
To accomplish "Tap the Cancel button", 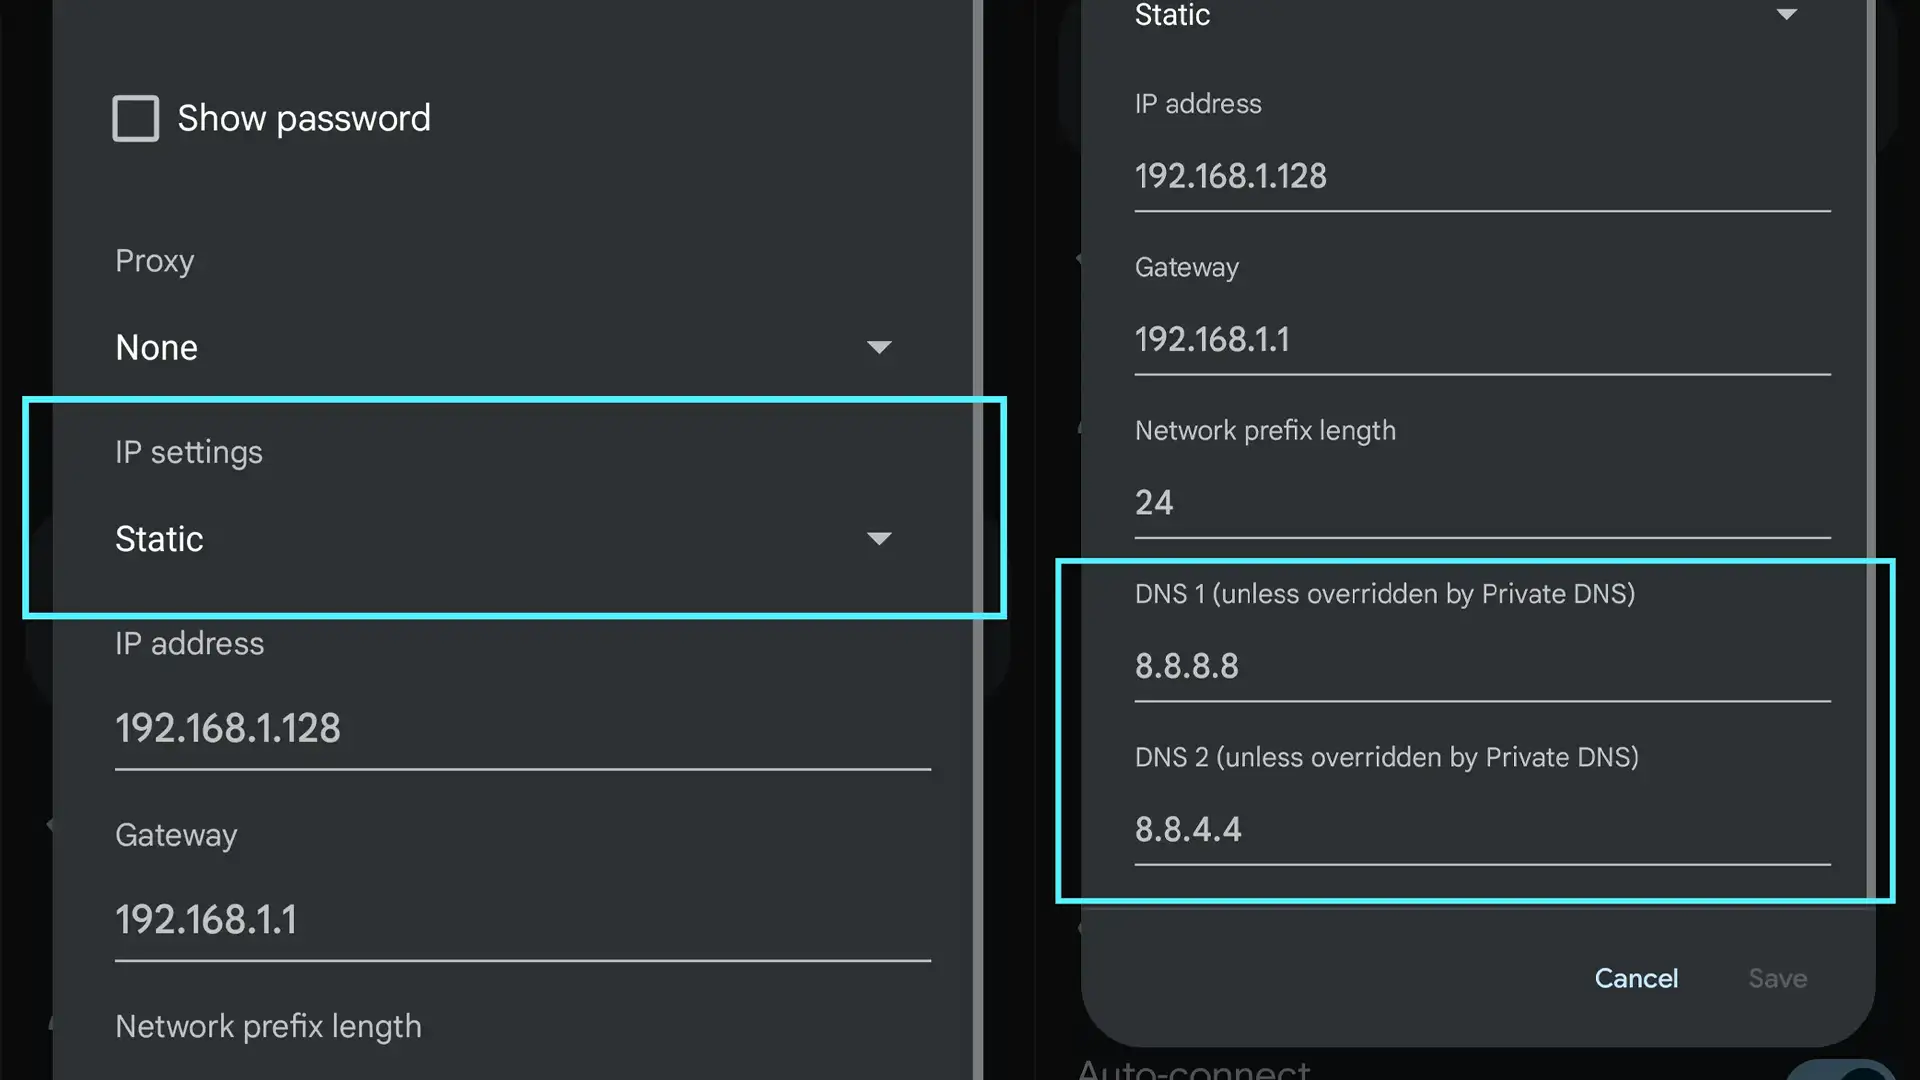I will [1636, 978].
